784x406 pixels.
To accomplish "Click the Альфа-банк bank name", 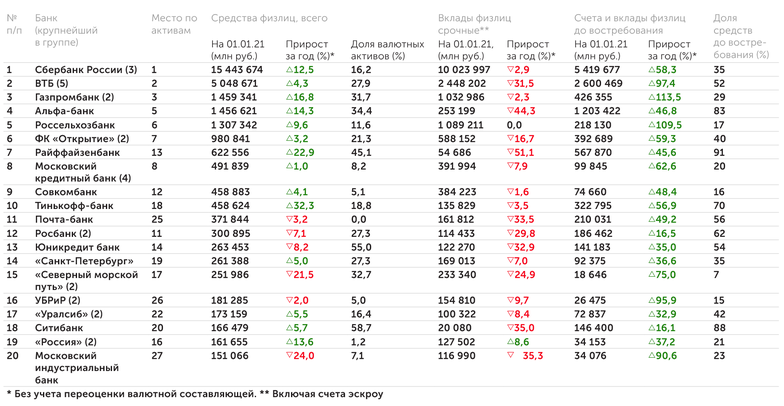I will (x=64, y=110).
